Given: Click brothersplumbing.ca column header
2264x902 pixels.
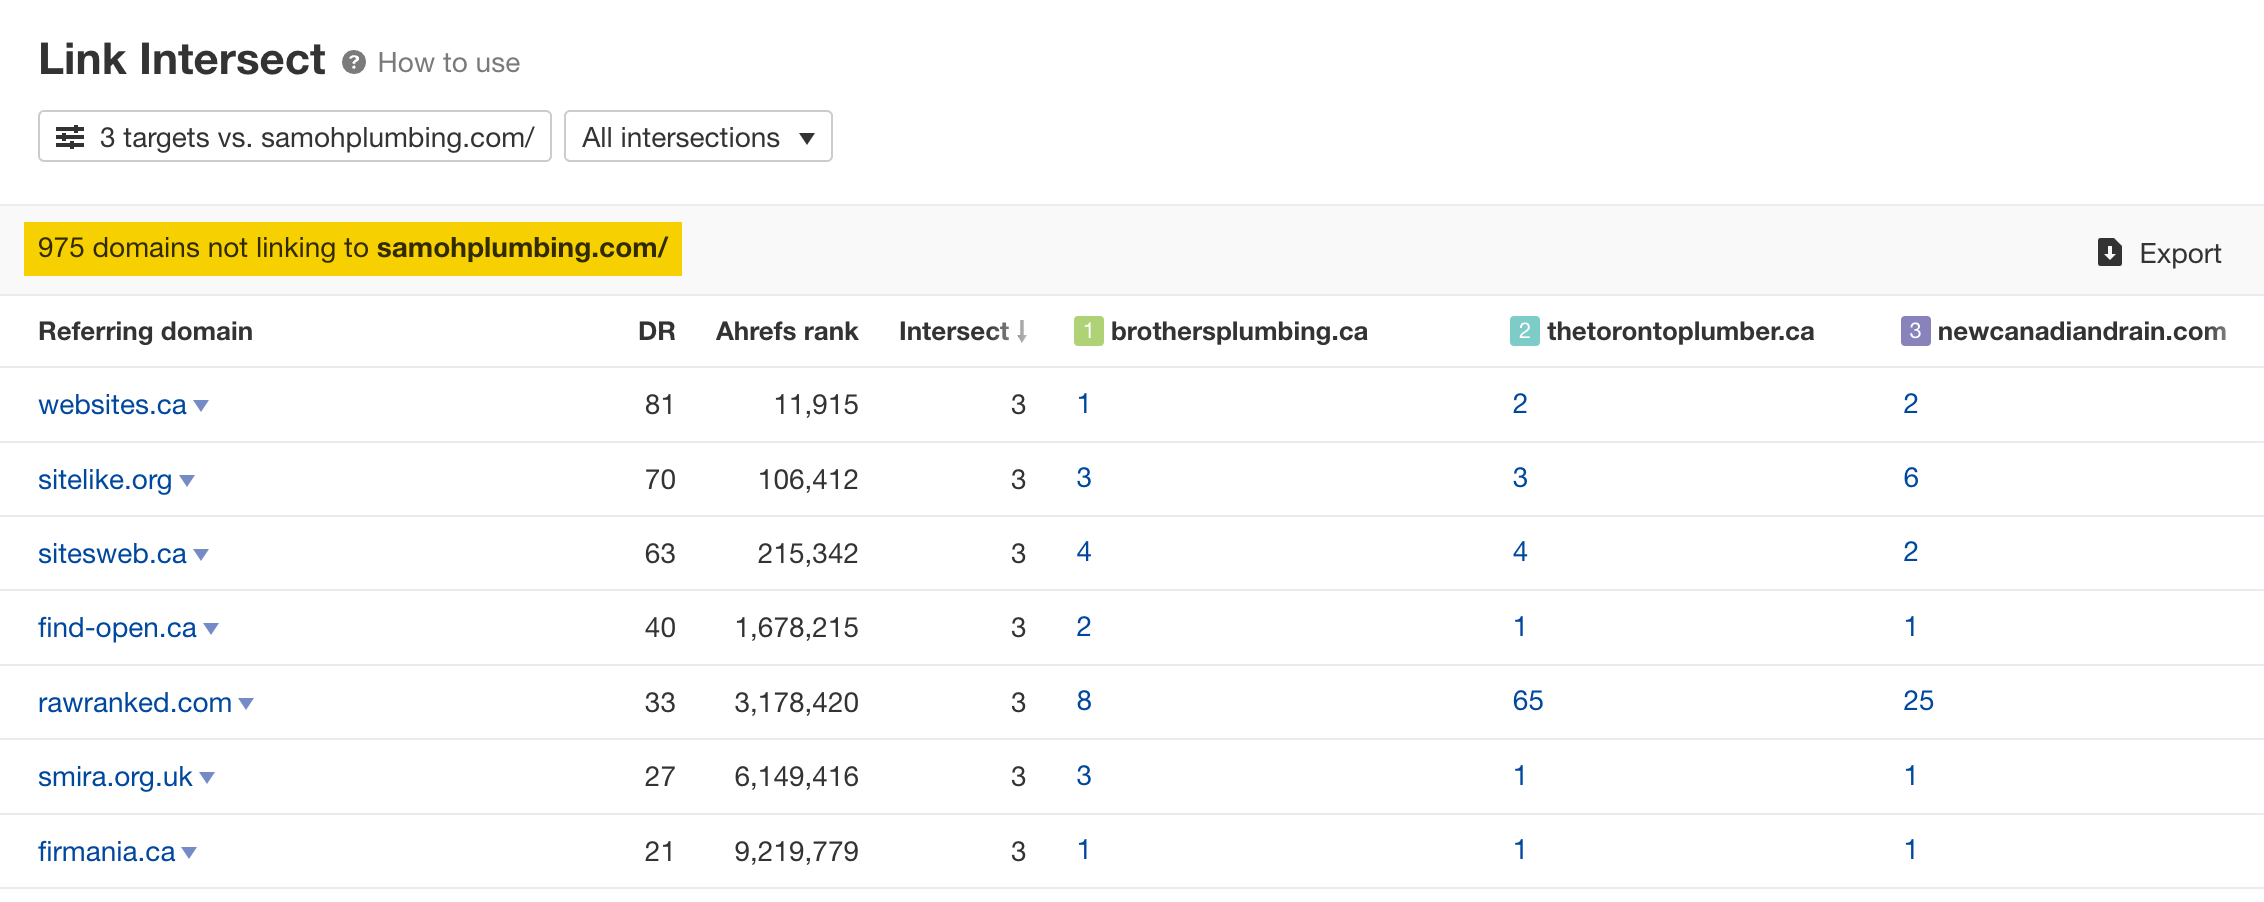Looking at the screenshot, I should coord(1239,331).
